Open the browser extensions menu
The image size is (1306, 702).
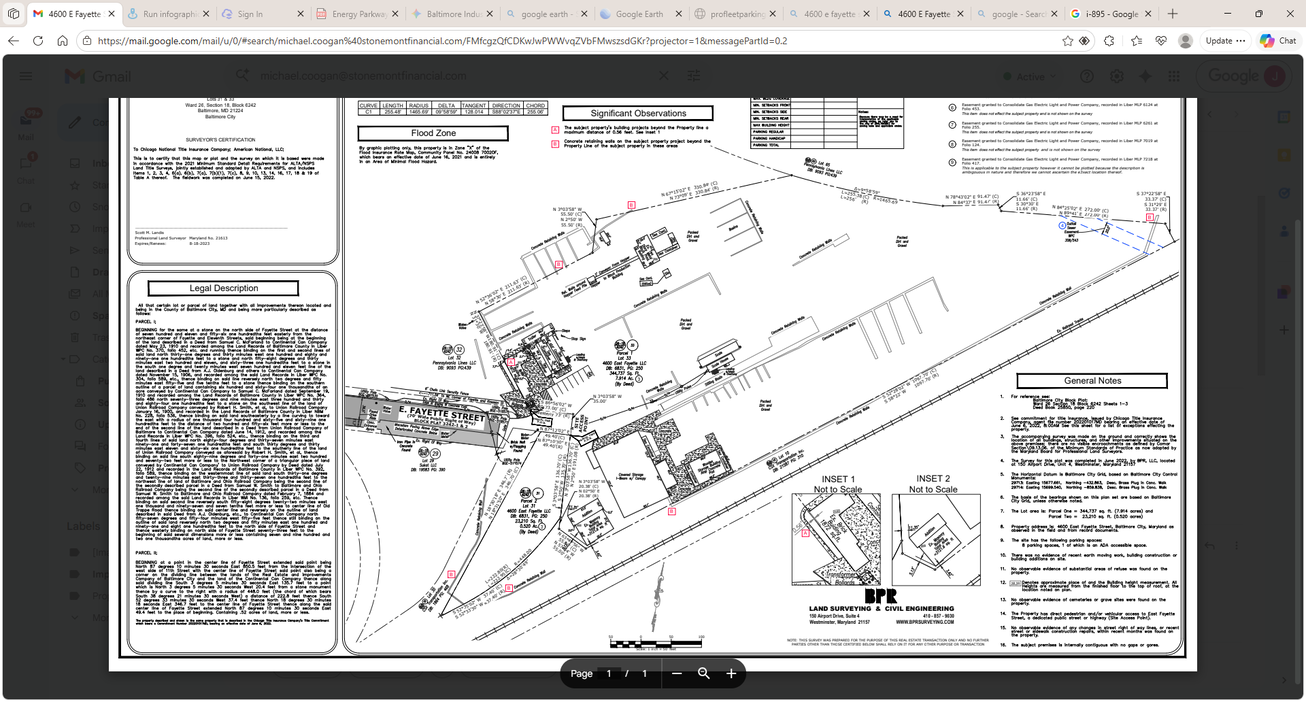[x=1109, y=41]
